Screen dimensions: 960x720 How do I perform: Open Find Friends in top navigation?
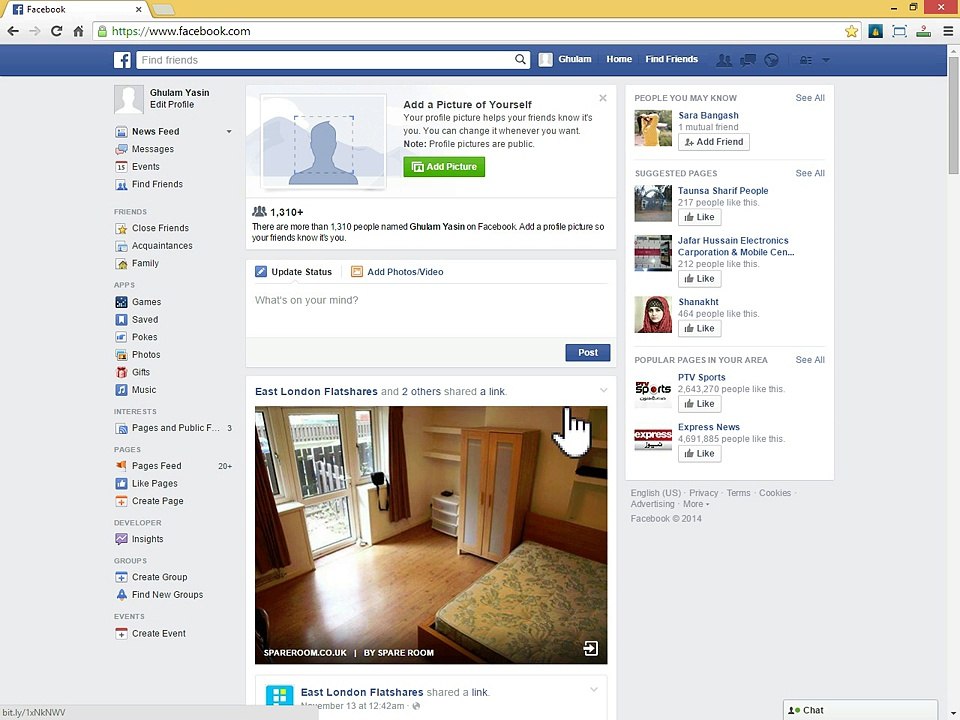672,59
